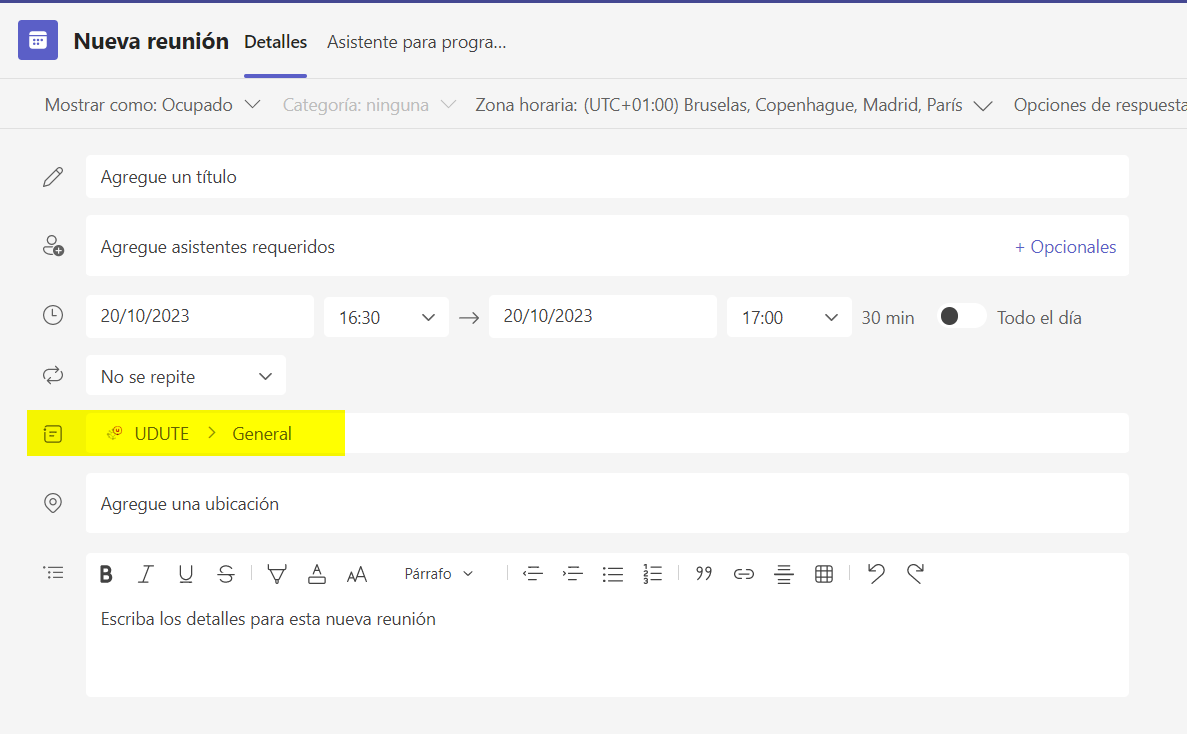Add optional attendees via + Opcionales

click(1065, 247)
